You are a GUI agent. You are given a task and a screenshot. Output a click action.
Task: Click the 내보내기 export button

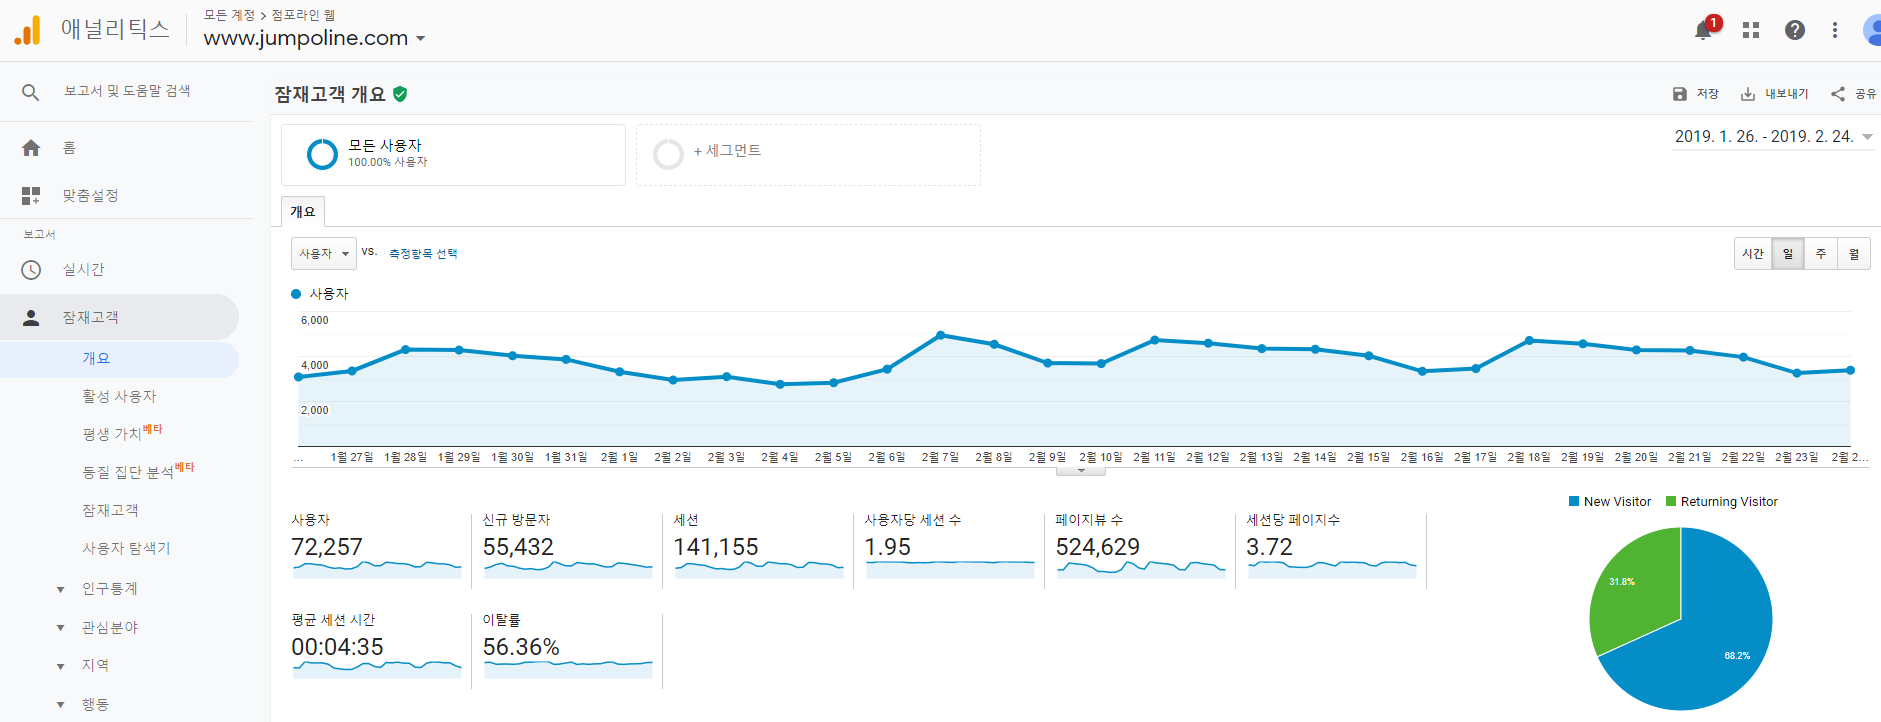(x=1775, y=94)
